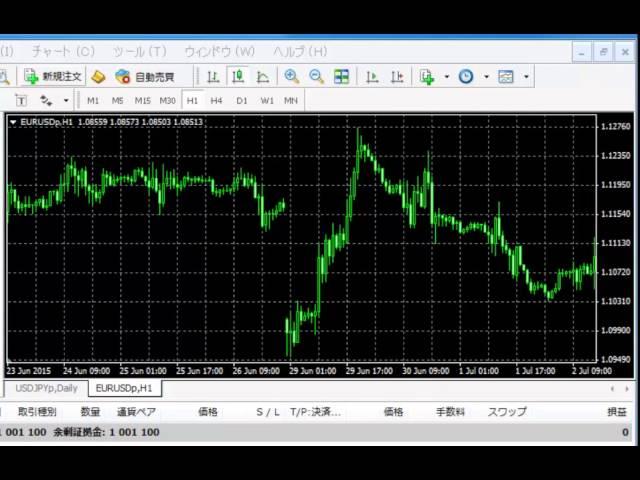Viewport: 640px width, 480px height.
Task: Click the print preview magnifier icon
Action: 4,76
